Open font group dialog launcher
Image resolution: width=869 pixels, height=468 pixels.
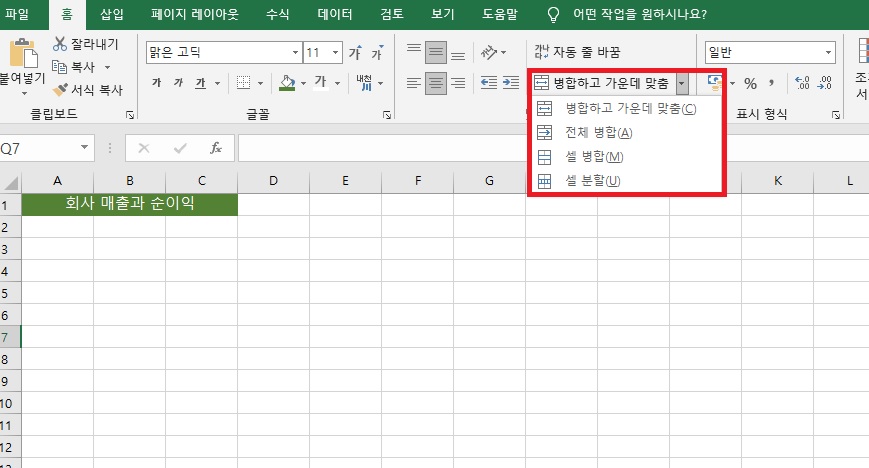pos(387,115)
